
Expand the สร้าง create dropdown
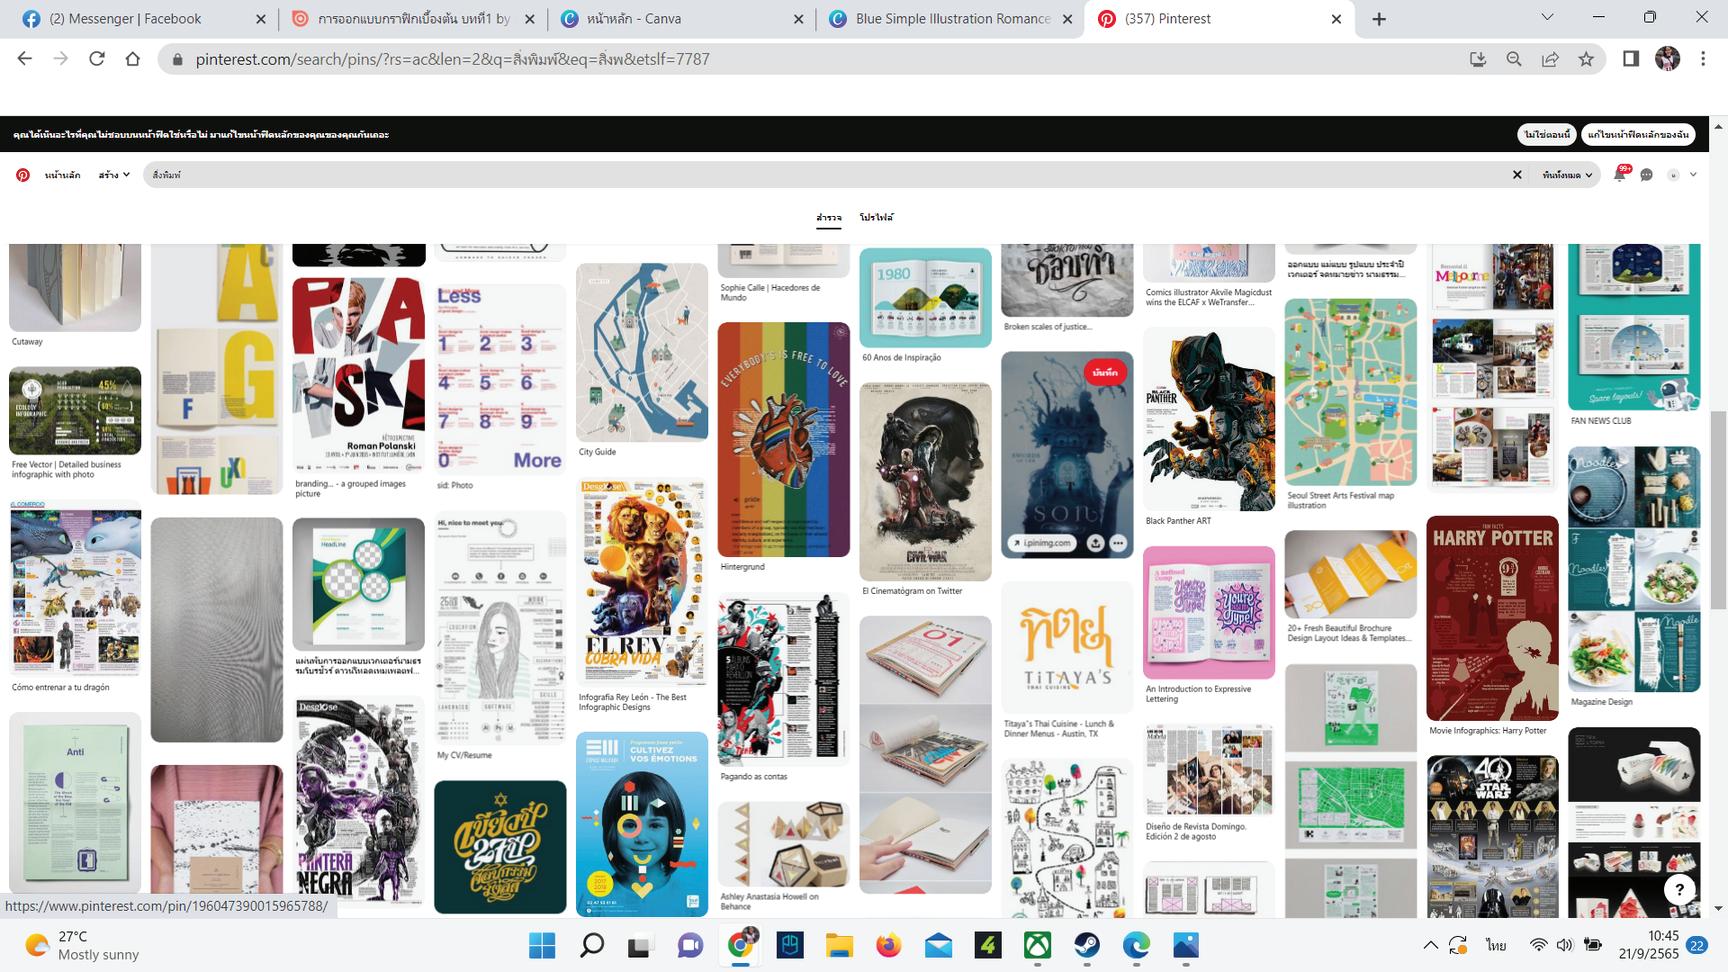(114, 175)
